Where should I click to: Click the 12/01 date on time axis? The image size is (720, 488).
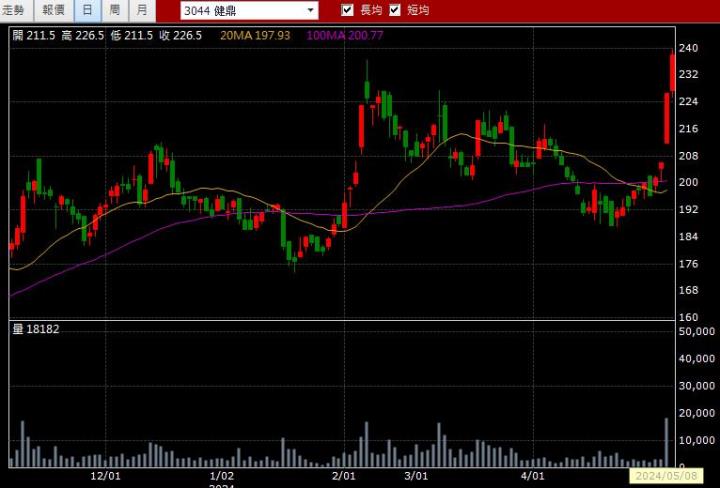pos(106,476)
